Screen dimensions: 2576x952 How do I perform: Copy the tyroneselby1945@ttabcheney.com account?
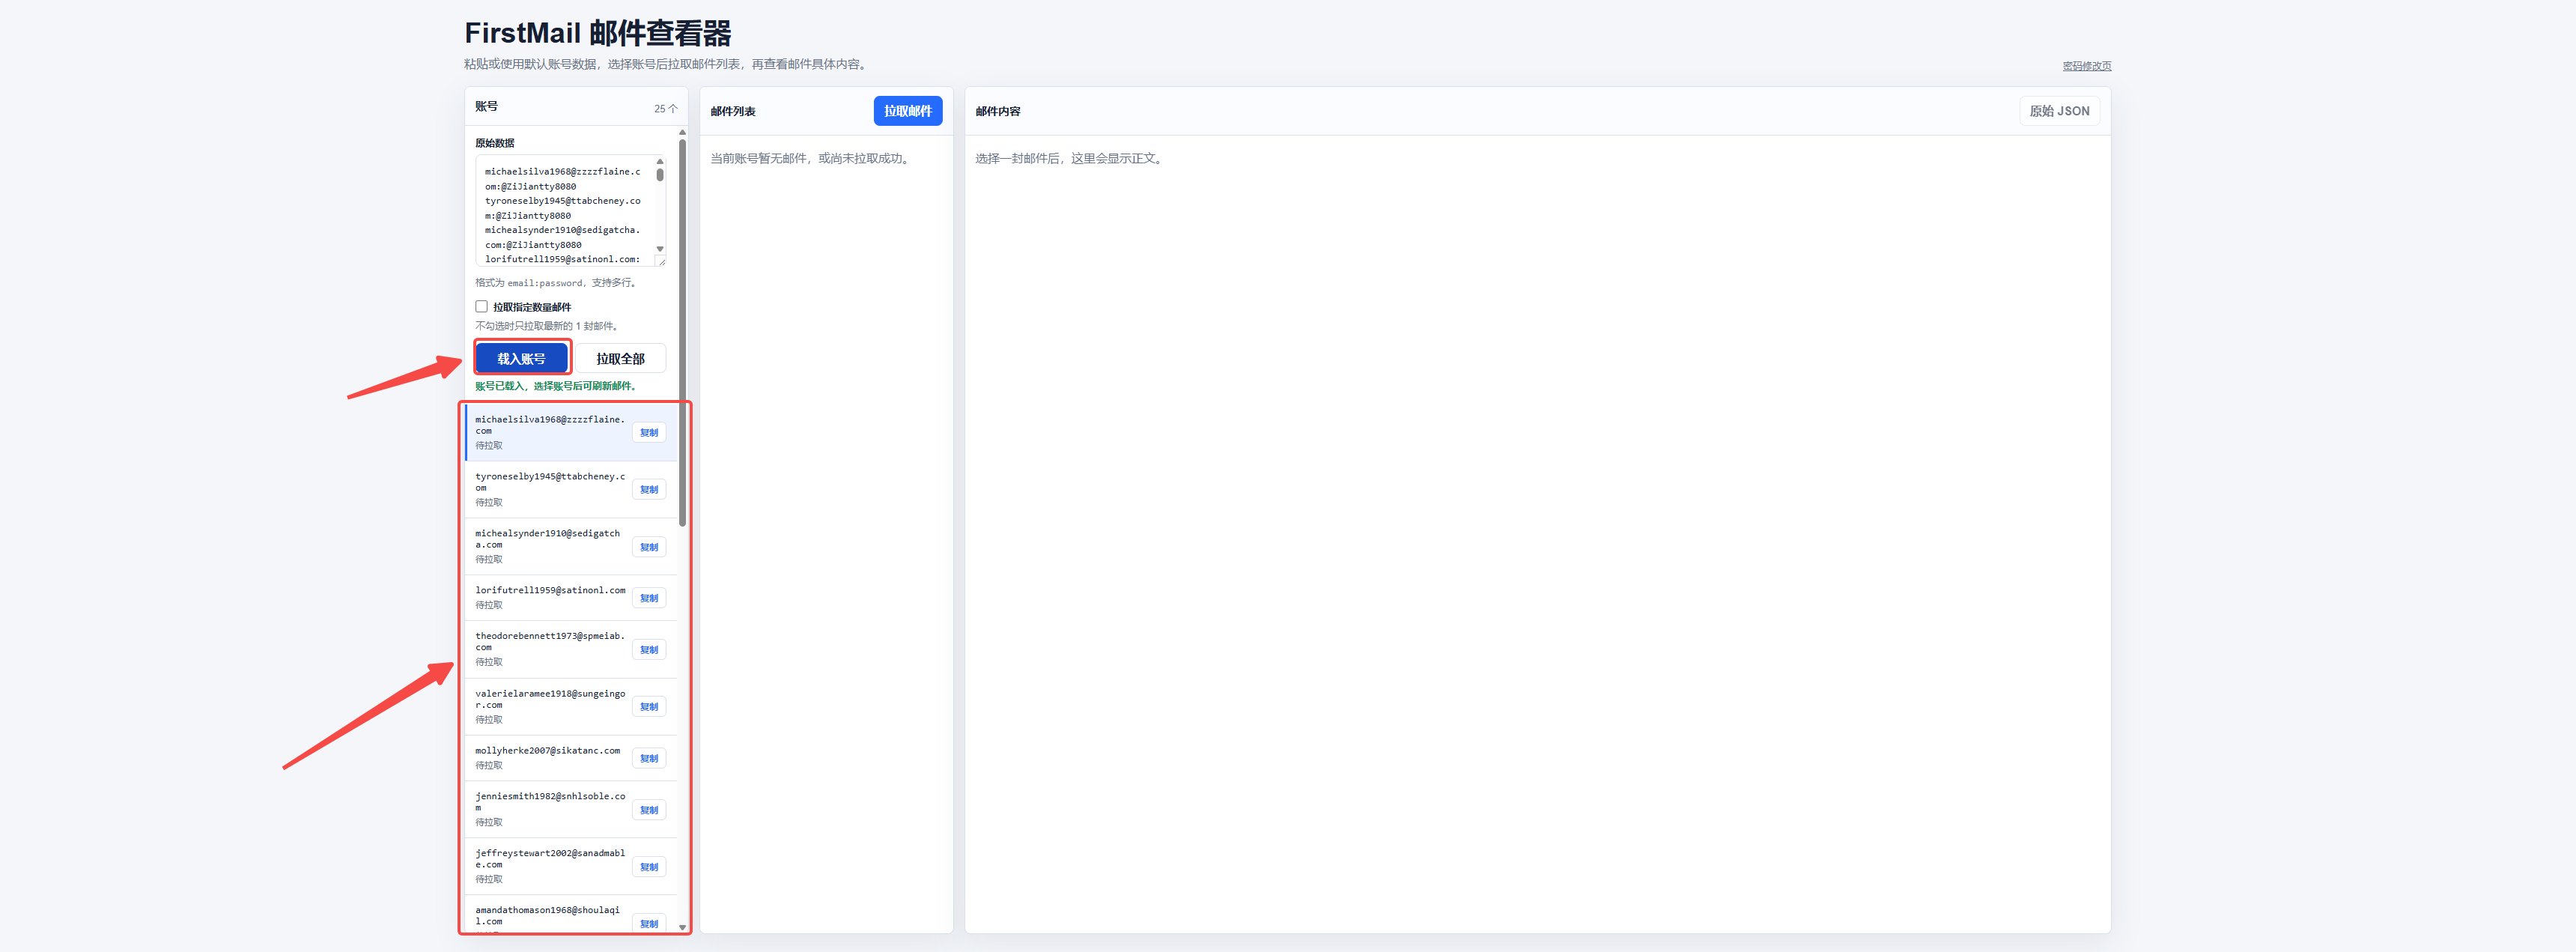(x=649, y=490)
